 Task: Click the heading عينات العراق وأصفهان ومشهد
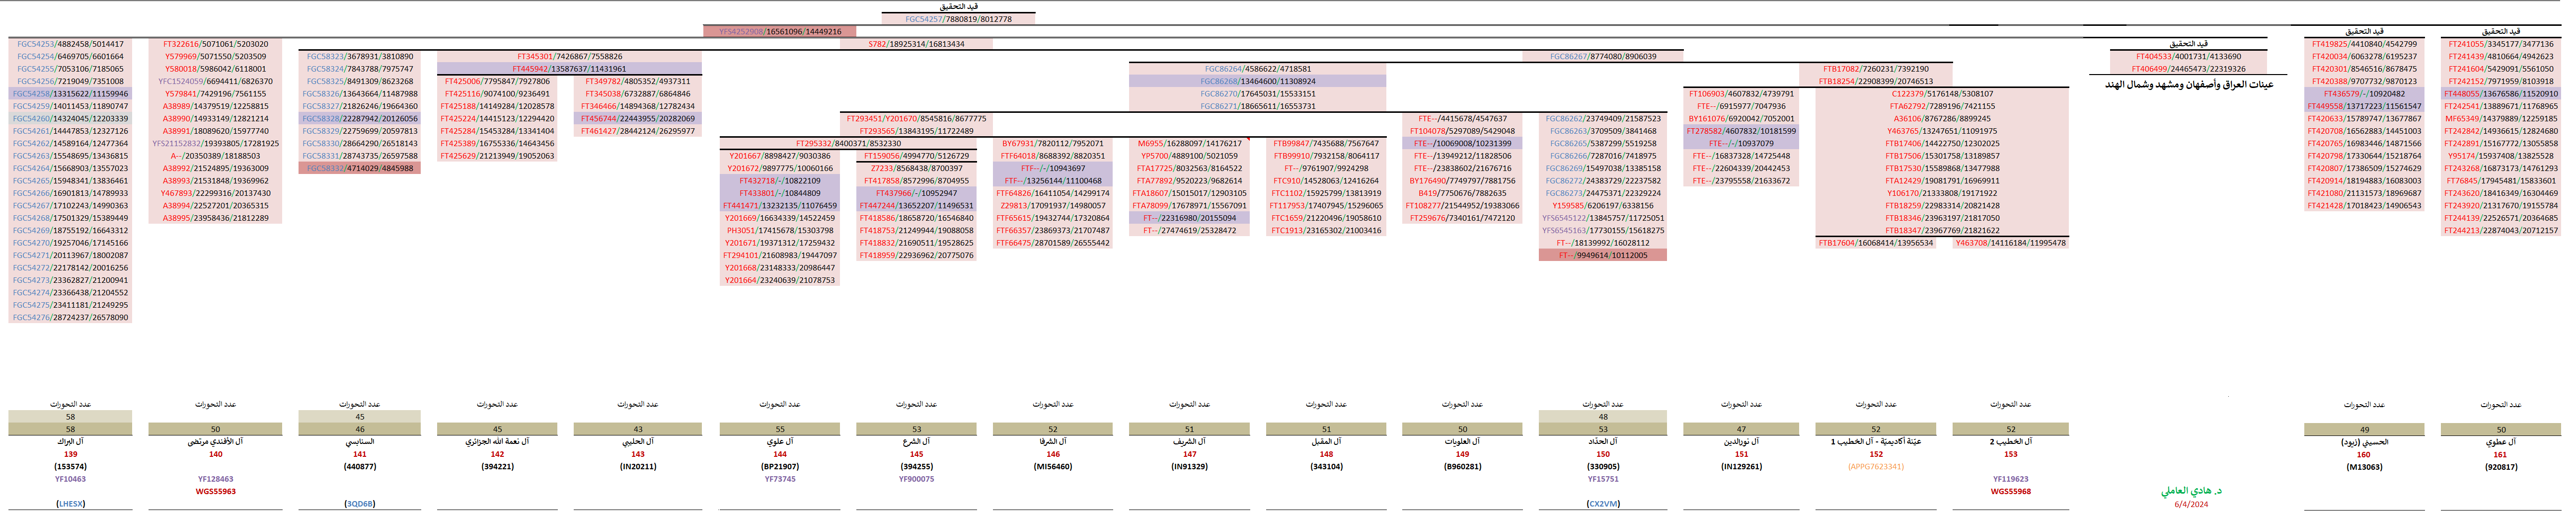click(x=2188, y=85)
